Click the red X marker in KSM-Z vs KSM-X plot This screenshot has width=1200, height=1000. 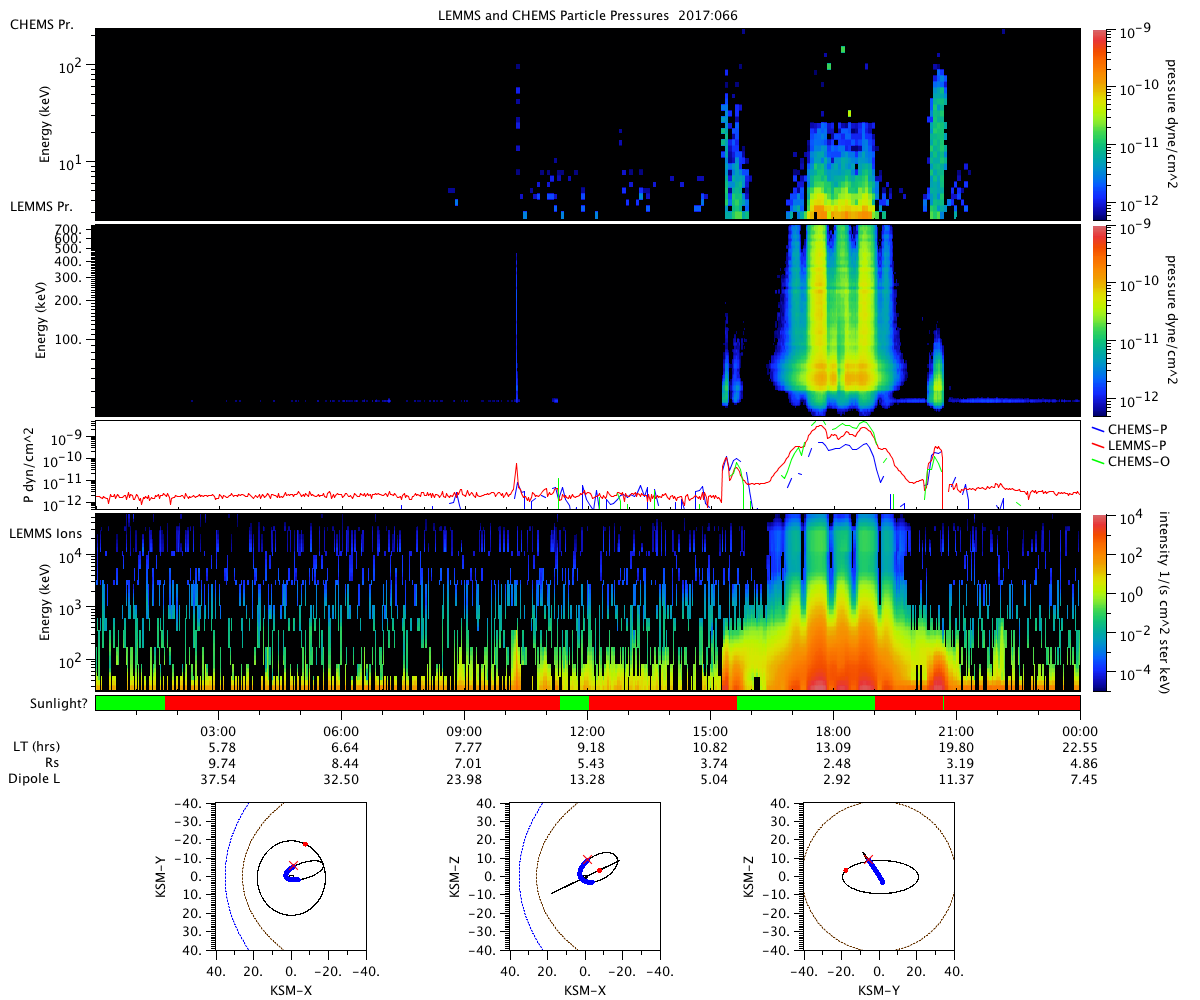[586, 859]
